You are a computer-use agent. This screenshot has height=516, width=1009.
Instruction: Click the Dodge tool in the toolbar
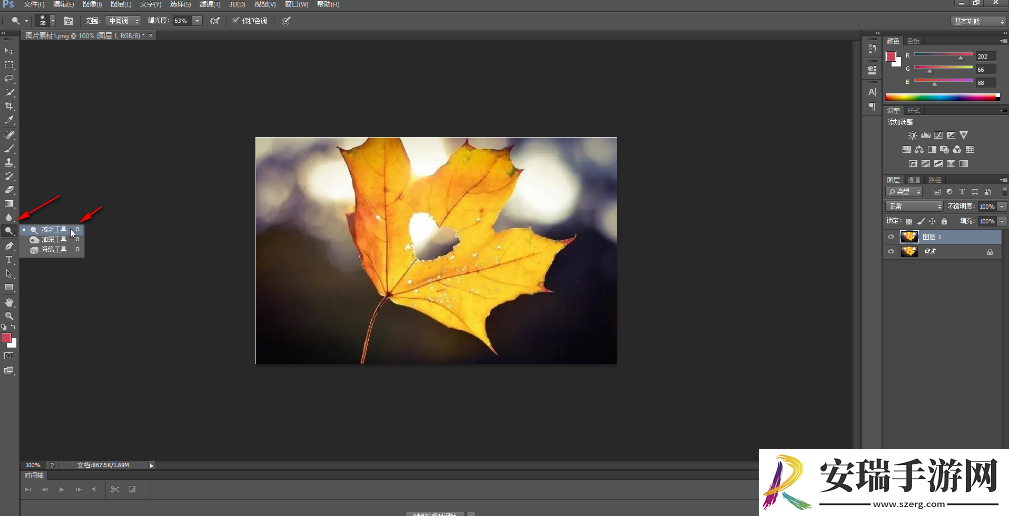(x=9, y=230)
